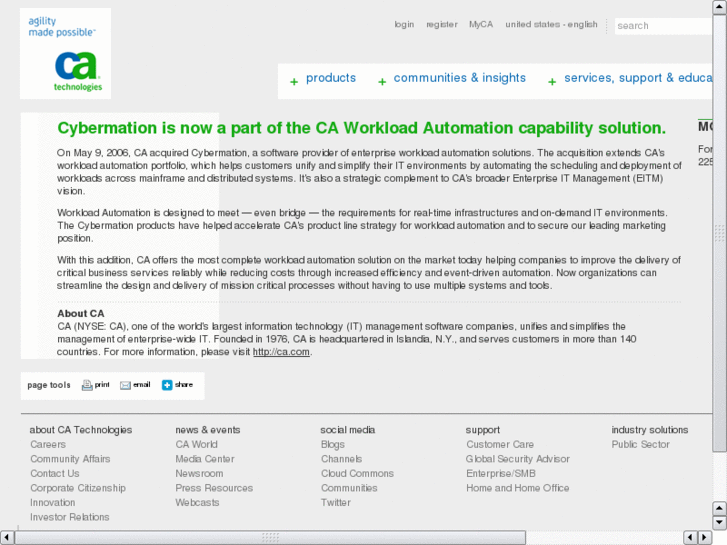Open communities & insights menu

(x=459, y=78)
